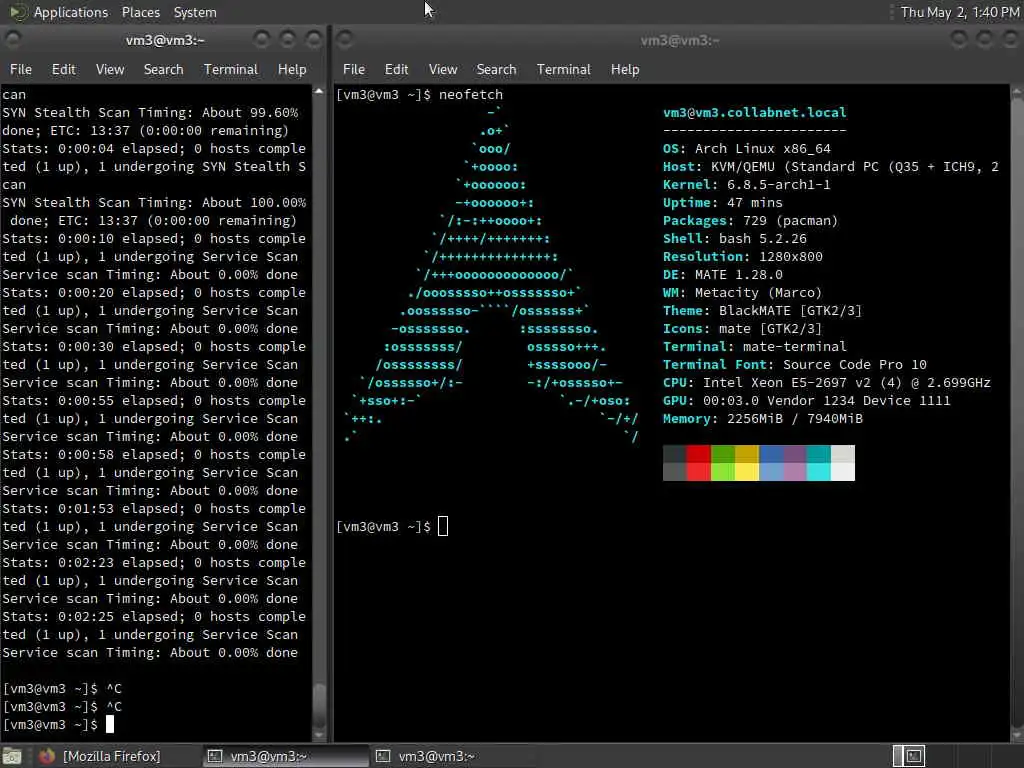The width and height of the screenshot is (1024, 768).
Task: Click the left terminal scrollbar thumb
Action: (x=319, y=704)
